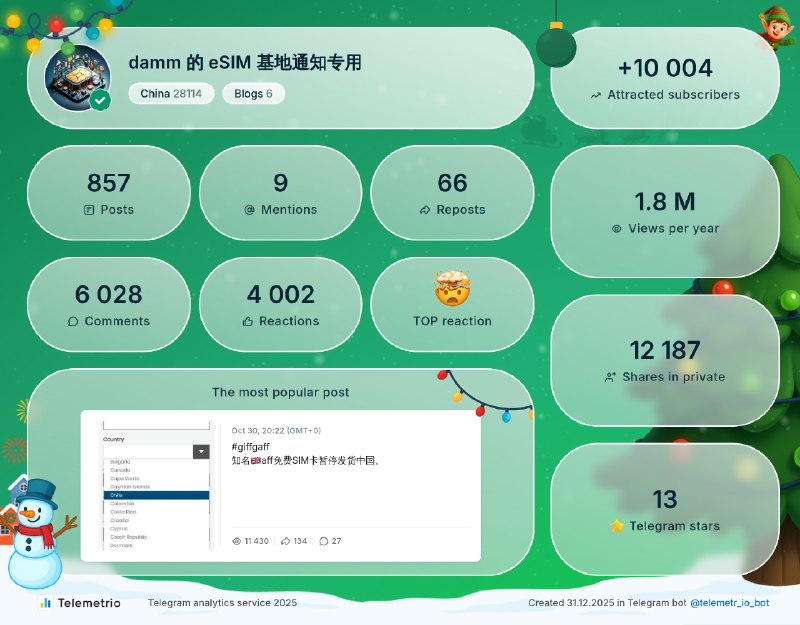
Task: Click the Comments speech bubble icon
Action: pos(73,322)
